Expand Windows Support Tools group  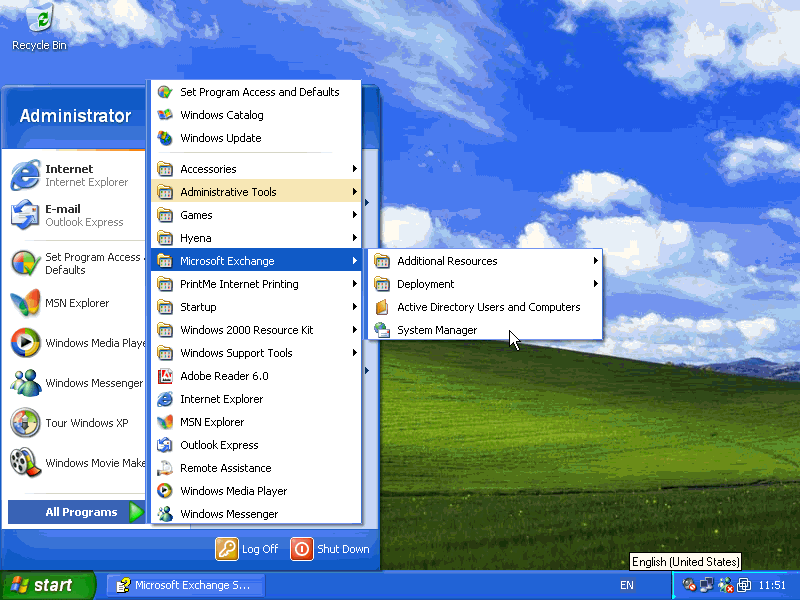coord(256,353)
